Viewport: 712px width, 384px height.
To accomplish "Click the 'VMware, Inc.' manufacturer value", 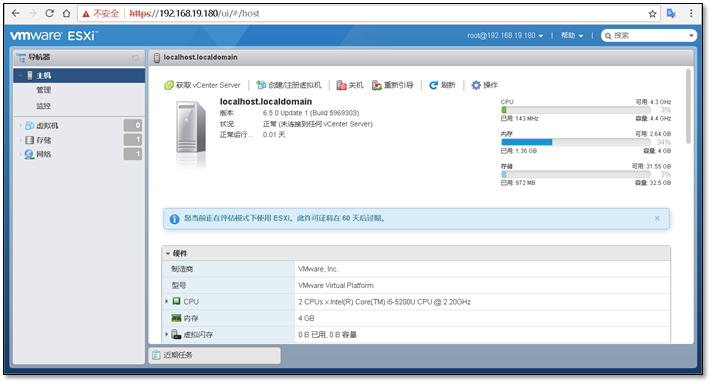I will coord(318,269).
